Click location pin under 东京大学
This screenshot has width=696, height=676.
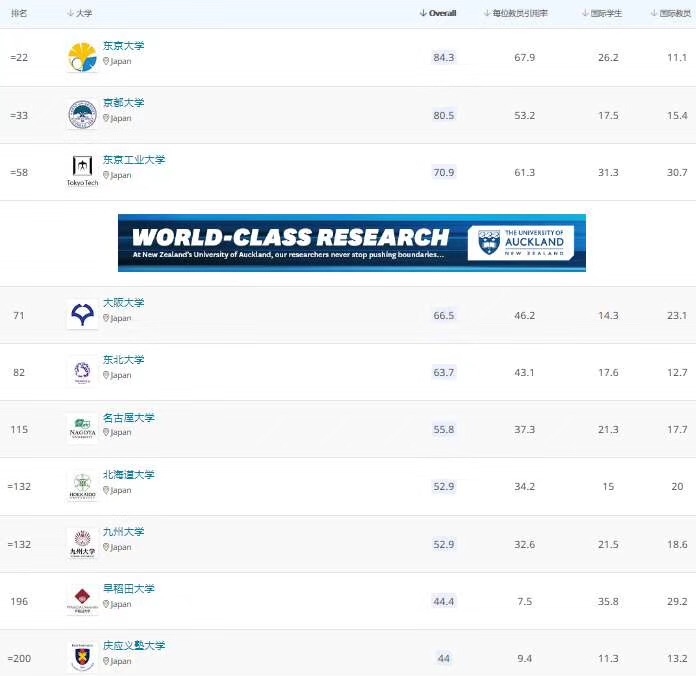click(x=106, y=61)
